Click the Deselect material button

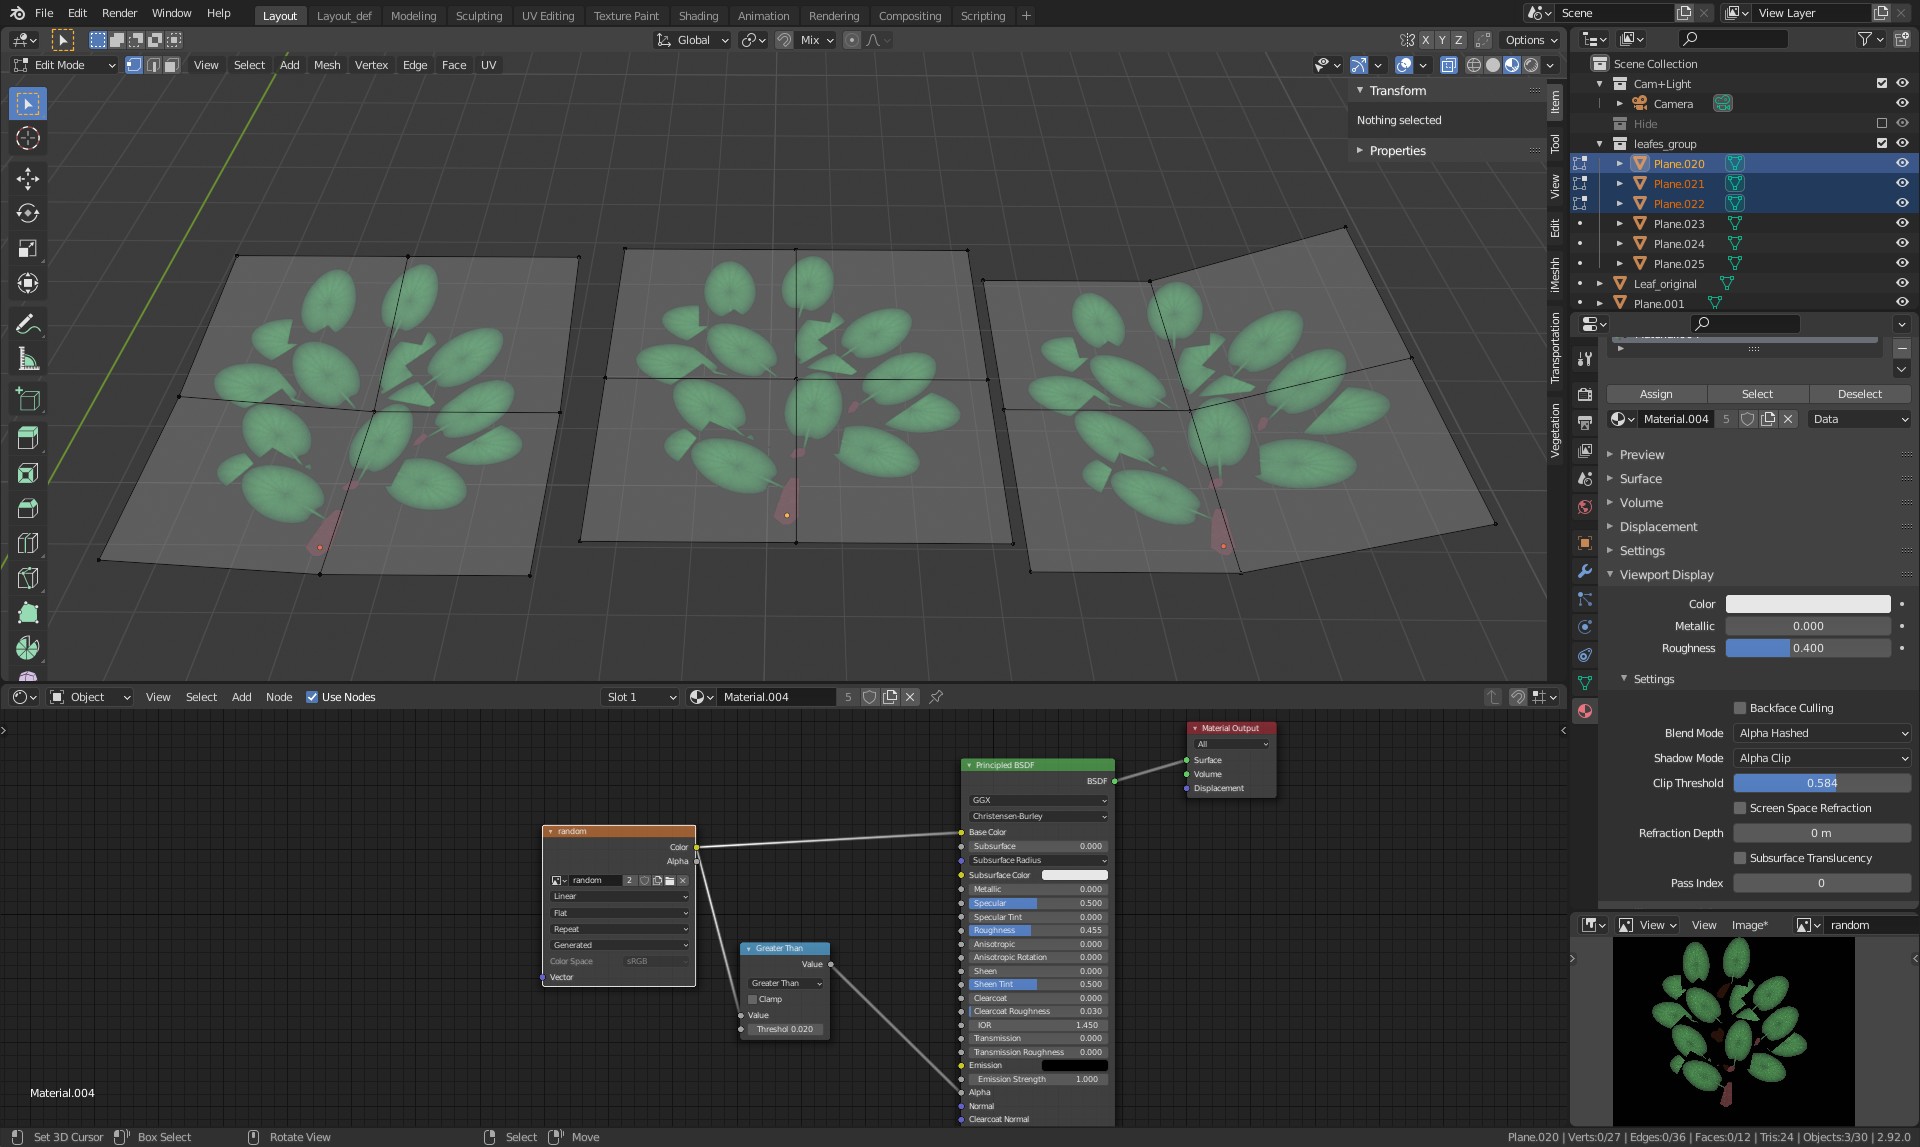pos(1859,394)
